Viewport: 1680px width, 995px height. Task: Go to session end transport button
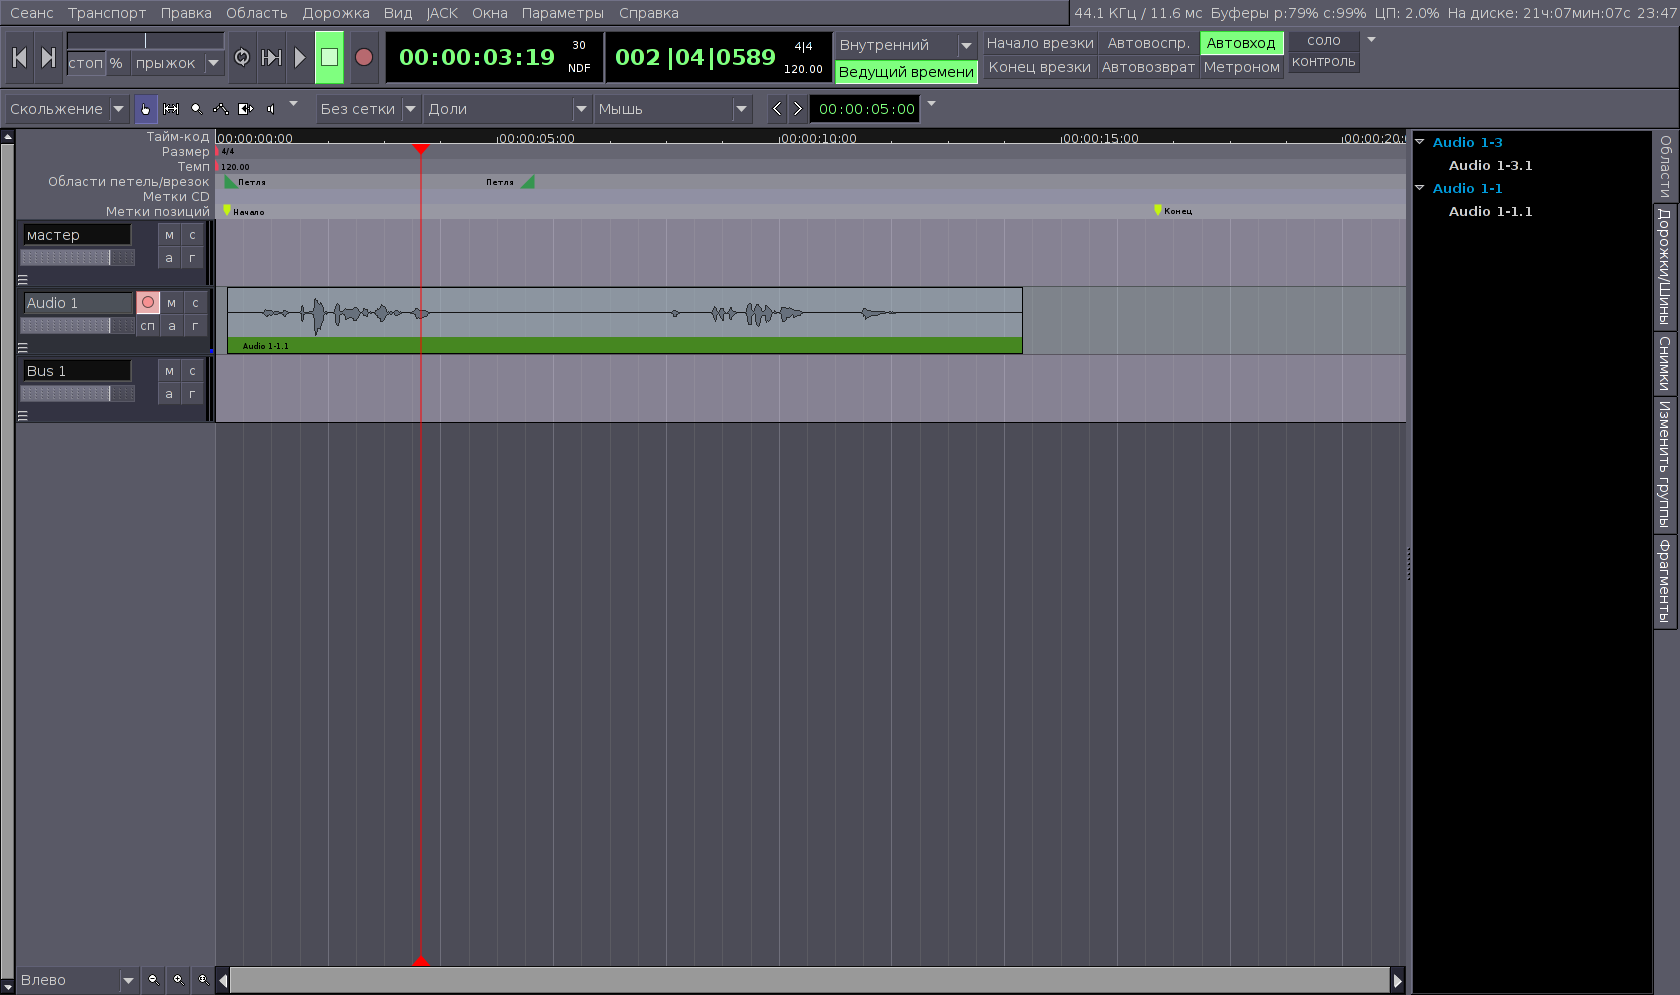point(48,58)
